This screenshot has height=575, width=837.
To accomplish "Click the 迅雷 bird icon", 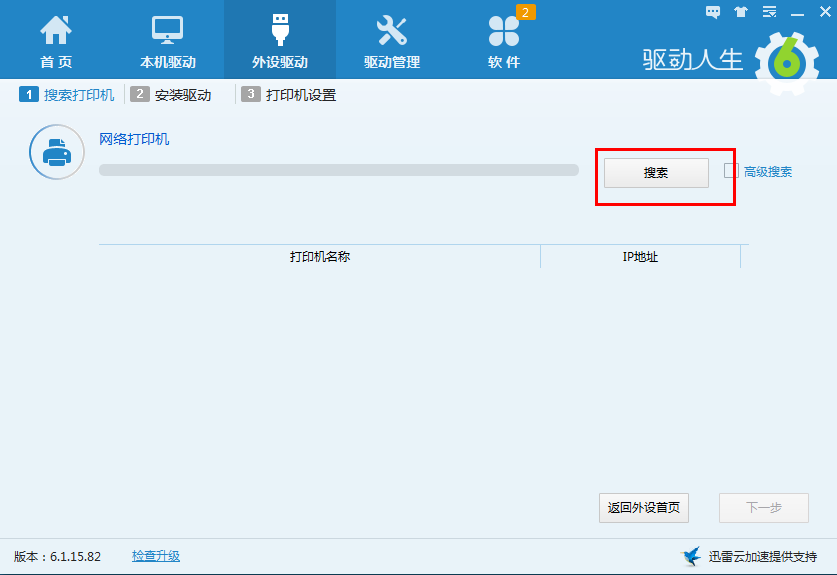I will coord(690,556).
